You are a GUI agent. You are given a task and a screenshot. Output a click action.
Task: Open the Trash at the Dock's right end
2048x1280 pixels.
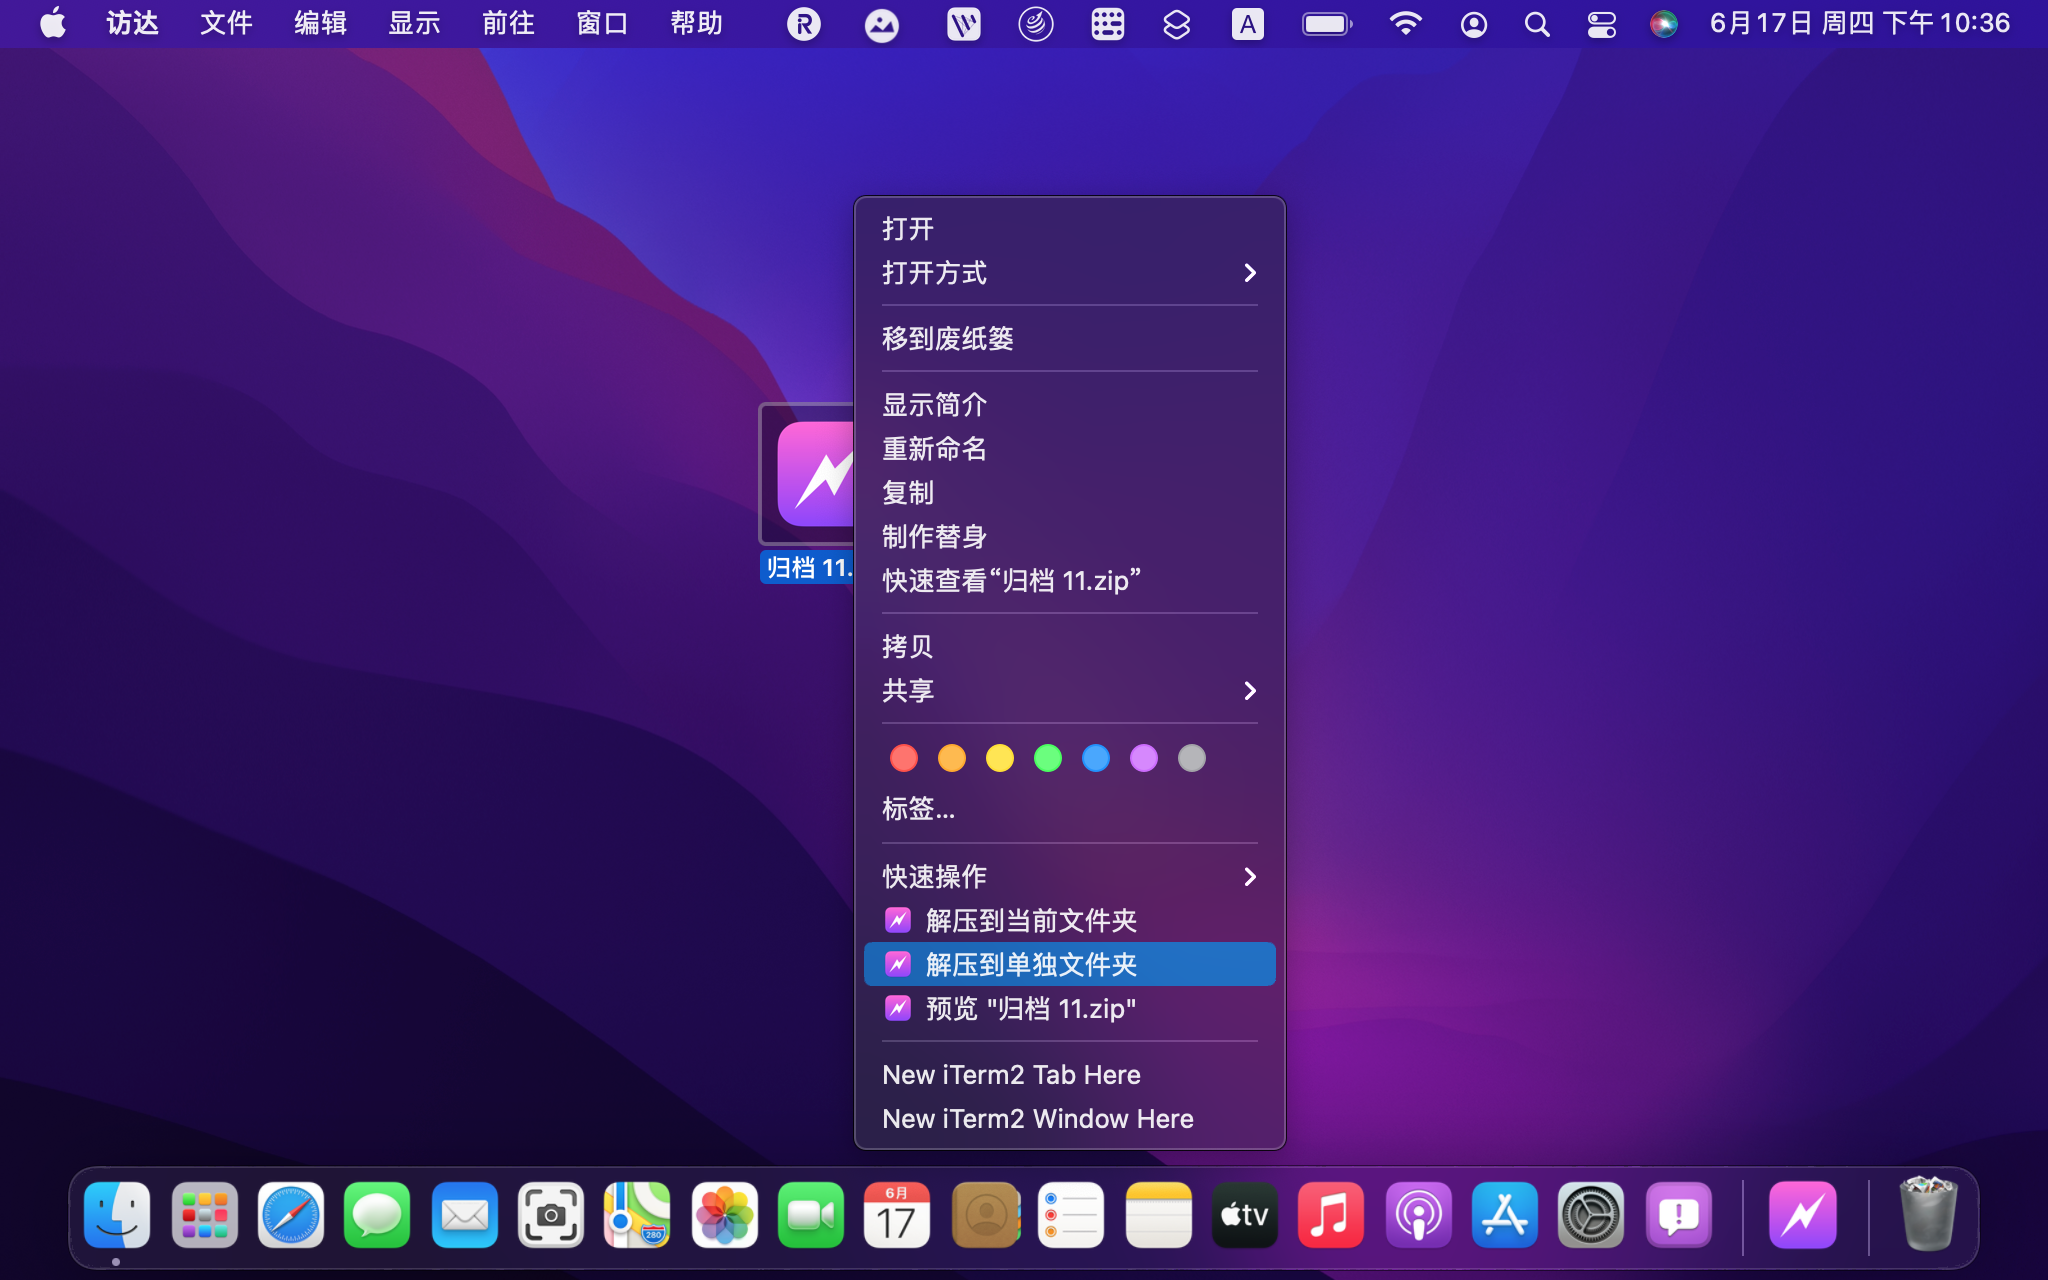click(x=1930, y=1215)
